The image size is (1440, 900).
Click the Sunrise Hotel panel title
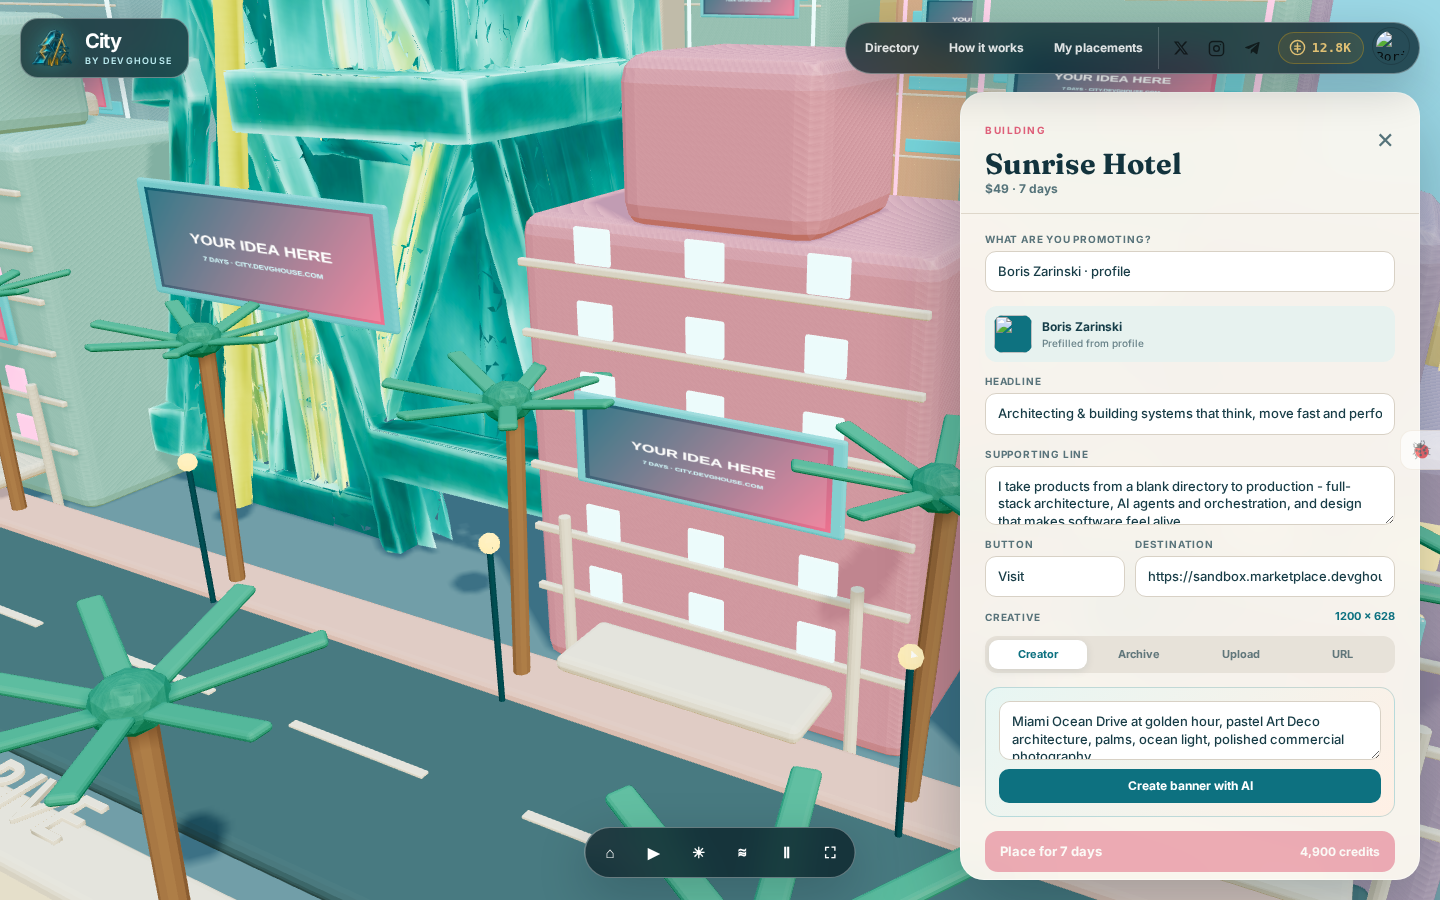tap(1083, 163)
